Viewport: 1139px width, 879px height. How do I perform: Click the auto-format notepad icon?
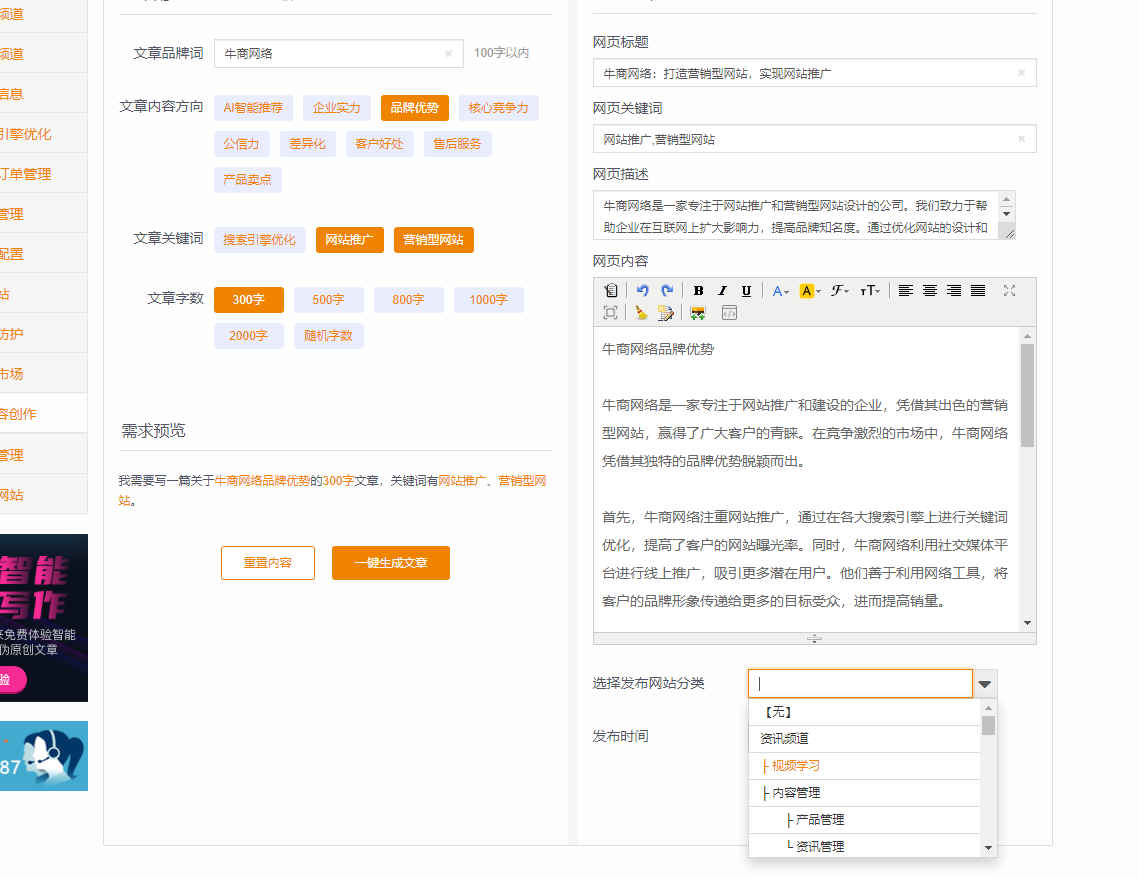tap(665, 313)
